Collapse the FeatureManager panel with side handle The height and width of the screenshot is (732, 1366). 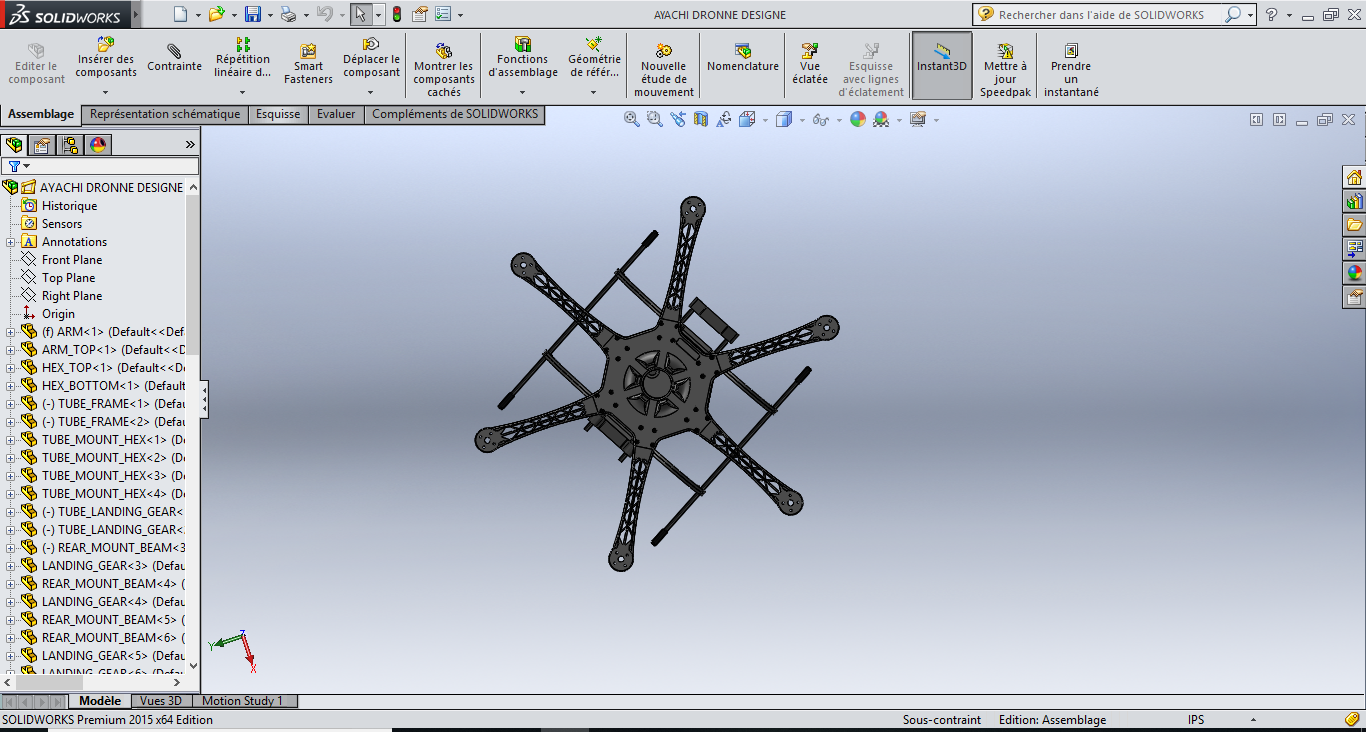coord(204,400)
